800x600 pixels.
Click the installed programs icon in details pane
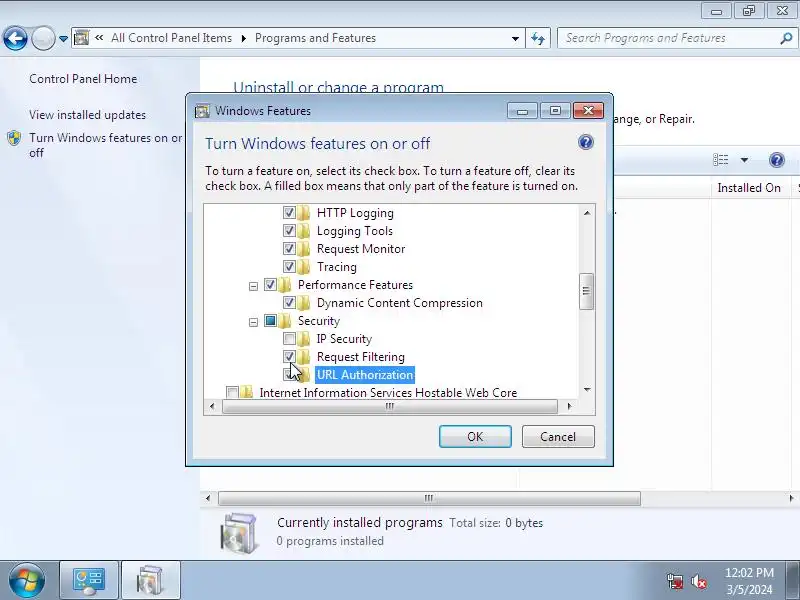238,534
